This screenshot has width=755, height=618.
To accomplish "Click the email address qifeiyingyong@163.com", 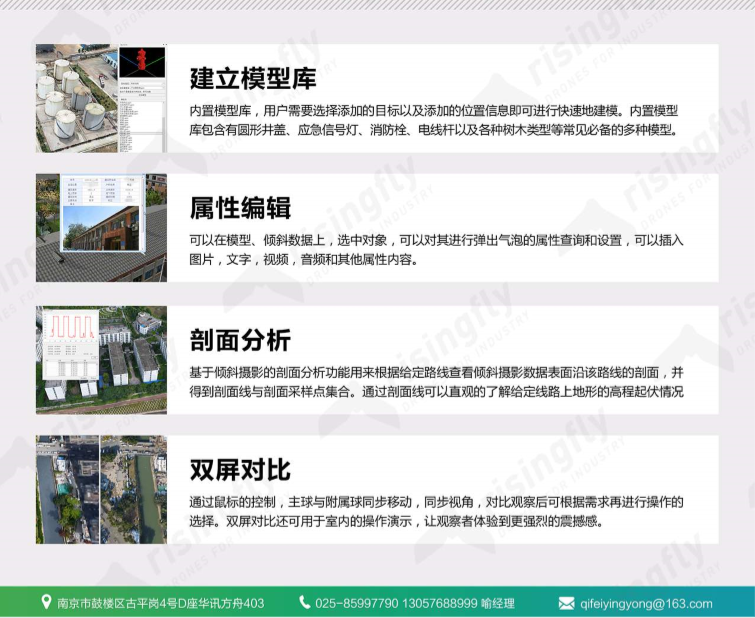I will pyautogui.click(x=646, y=603).
